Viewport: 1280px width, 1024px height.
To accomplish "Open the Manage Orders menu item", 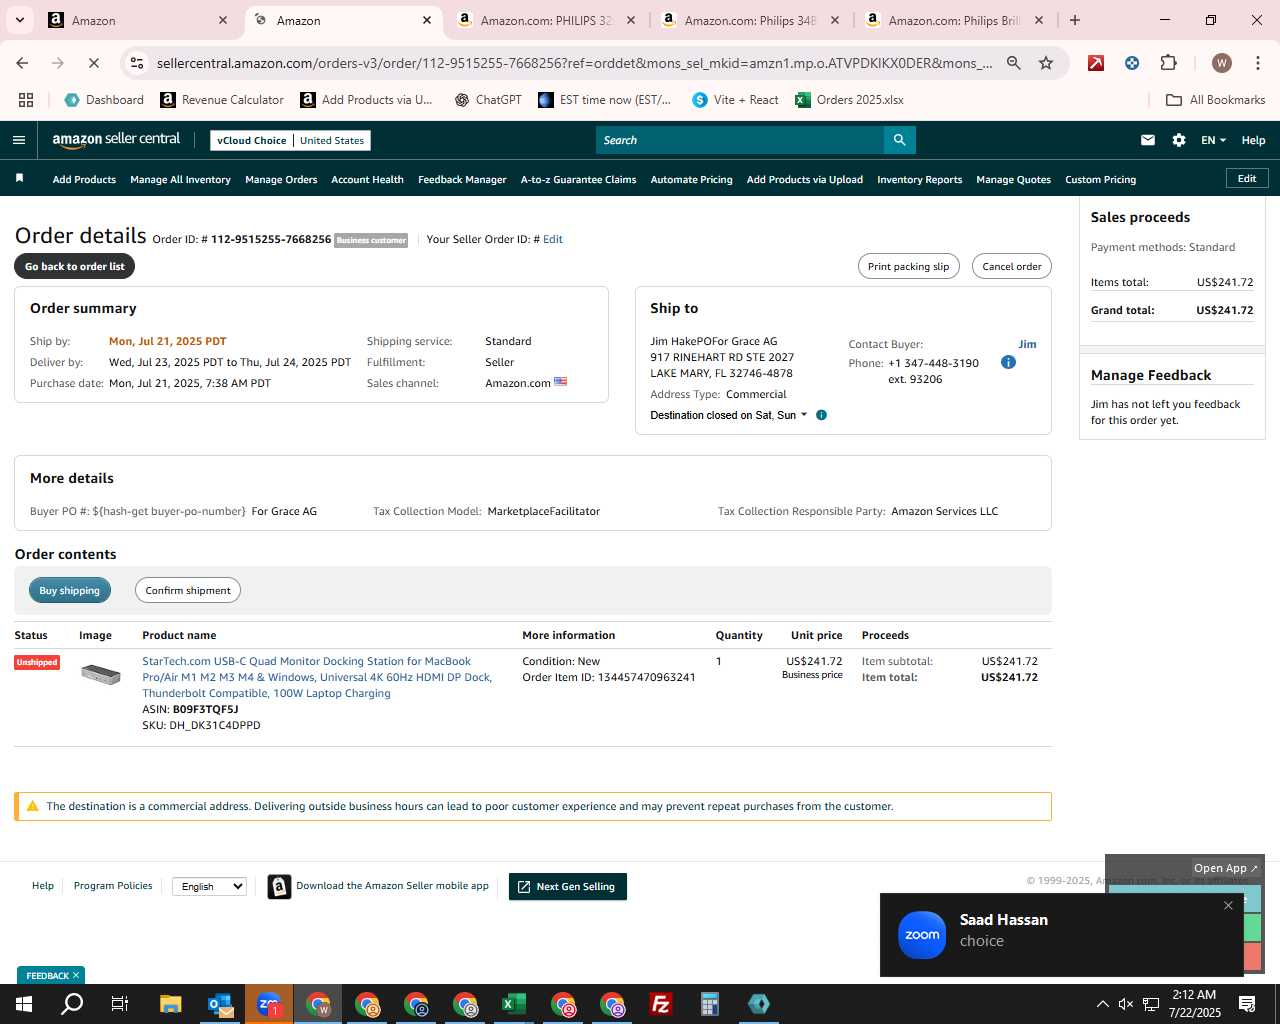I will pyautogui.click(x=281, y=180).
